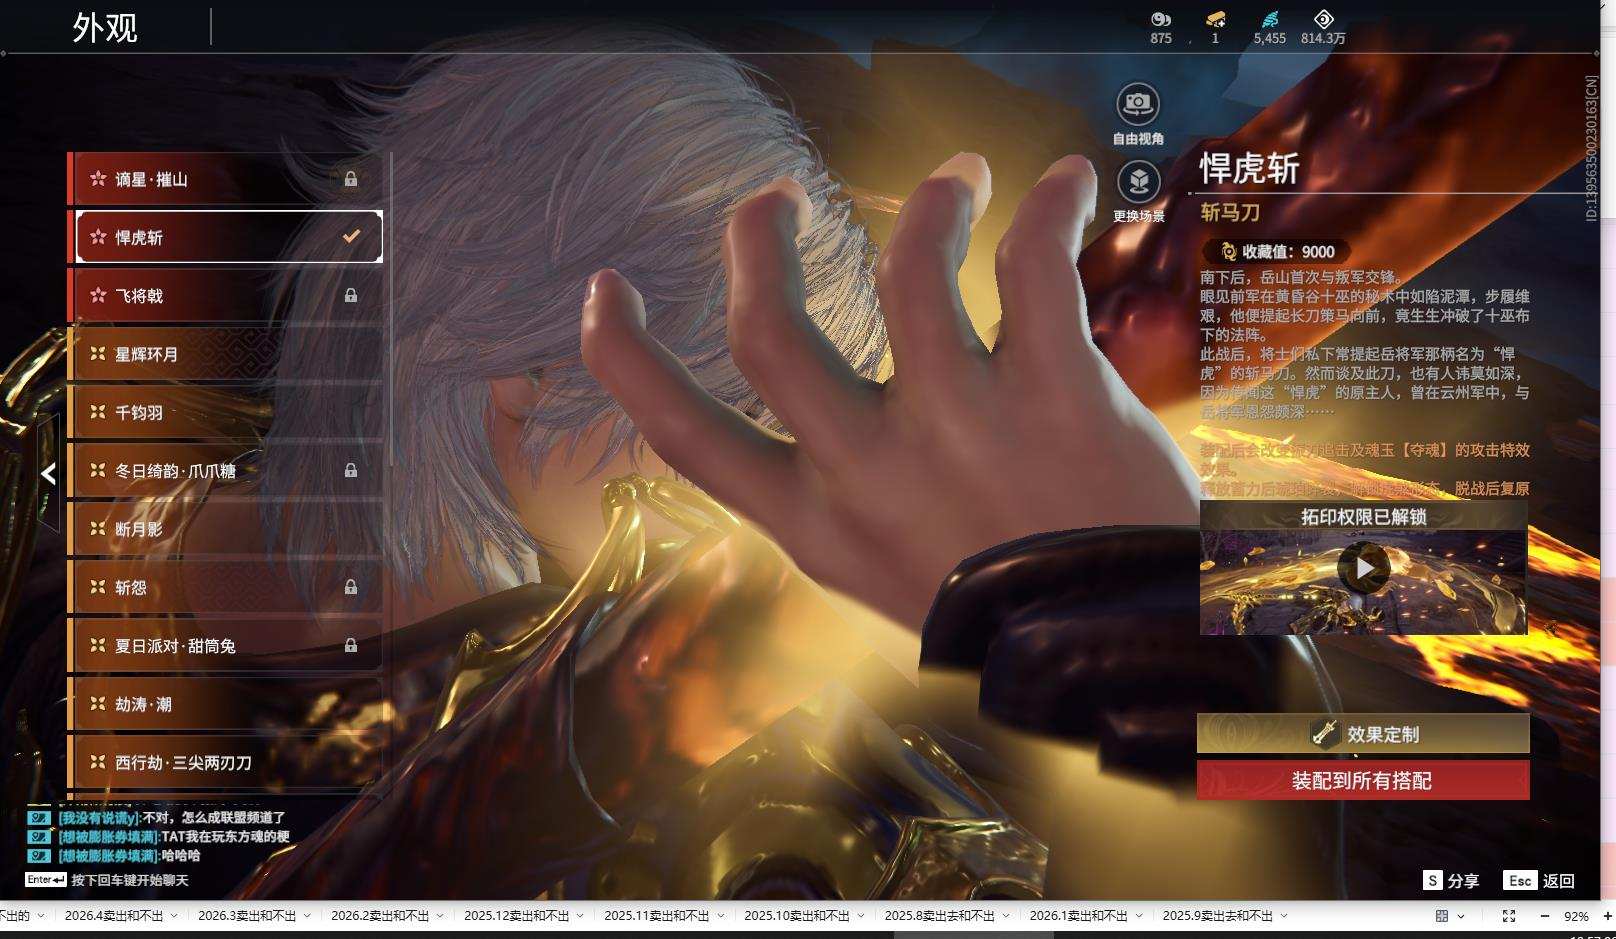Click chat input 按下回车键开始聊天

130,880
